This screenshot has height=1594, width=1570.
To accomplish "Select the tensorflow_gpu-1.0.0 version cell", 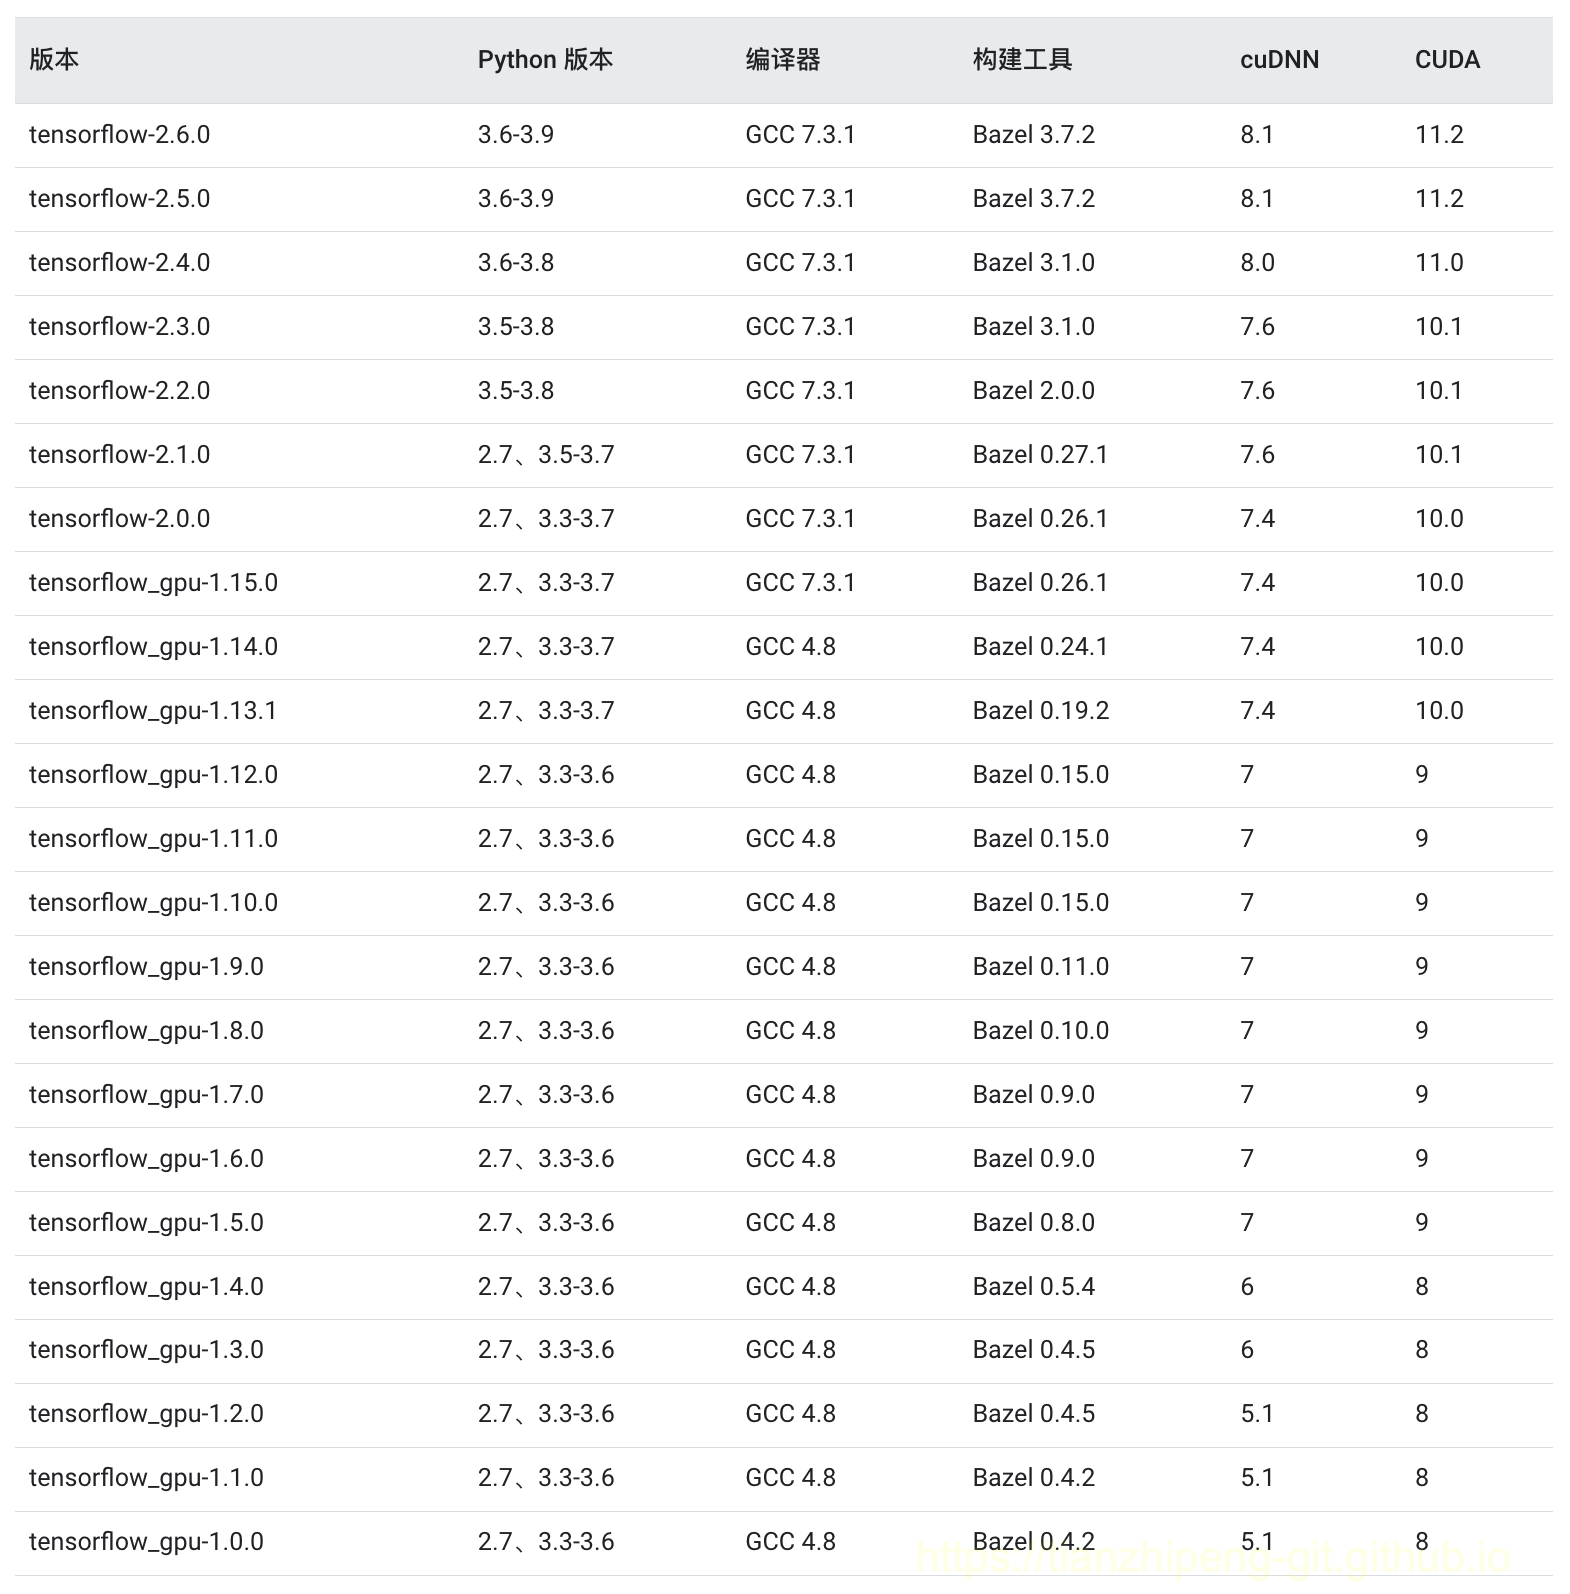I will [146, 1542].
